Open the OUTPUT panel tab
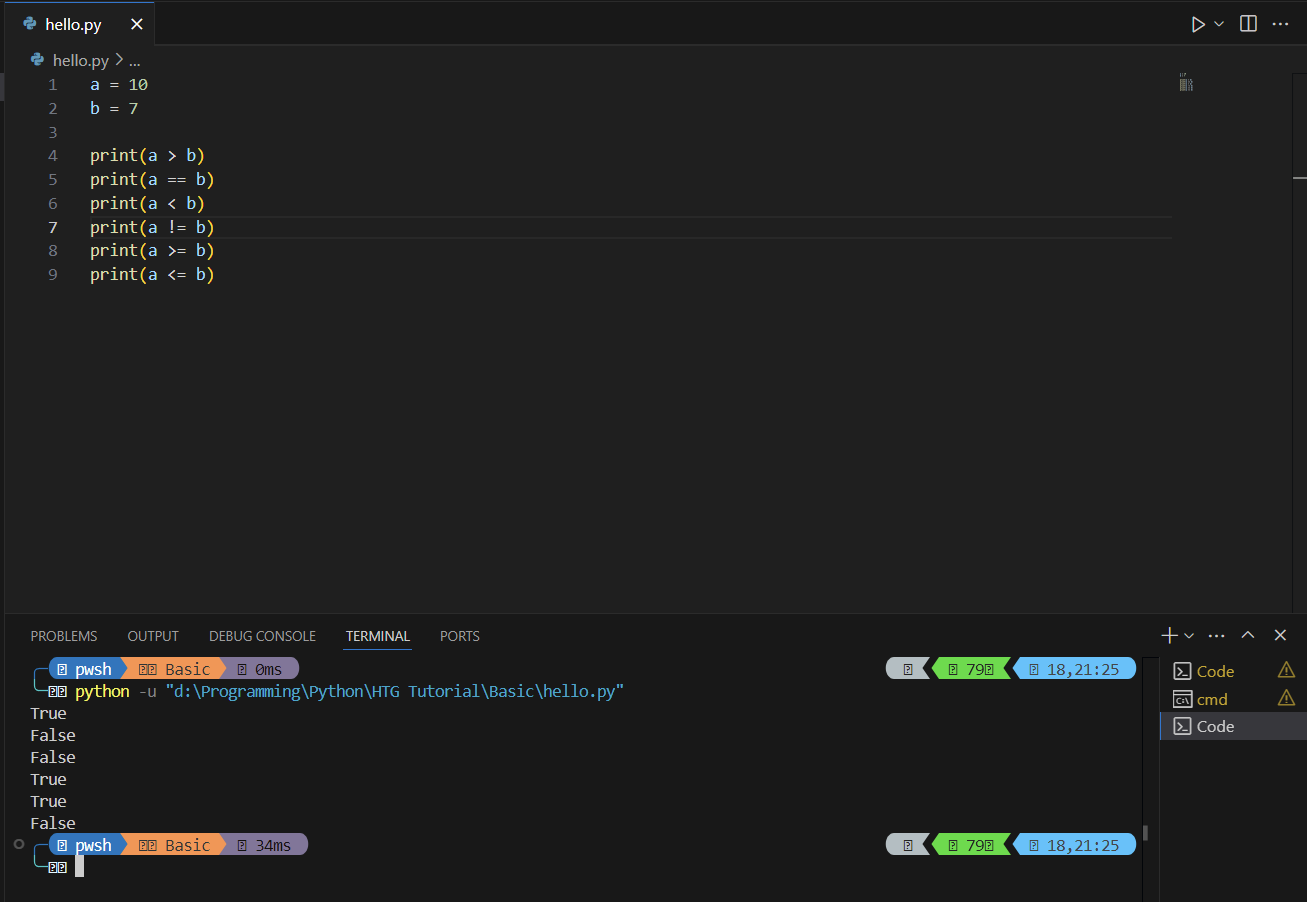Image resolution: width=1307 pixels, height=902 pixels. pyautogui.click(x=153, y=636)
